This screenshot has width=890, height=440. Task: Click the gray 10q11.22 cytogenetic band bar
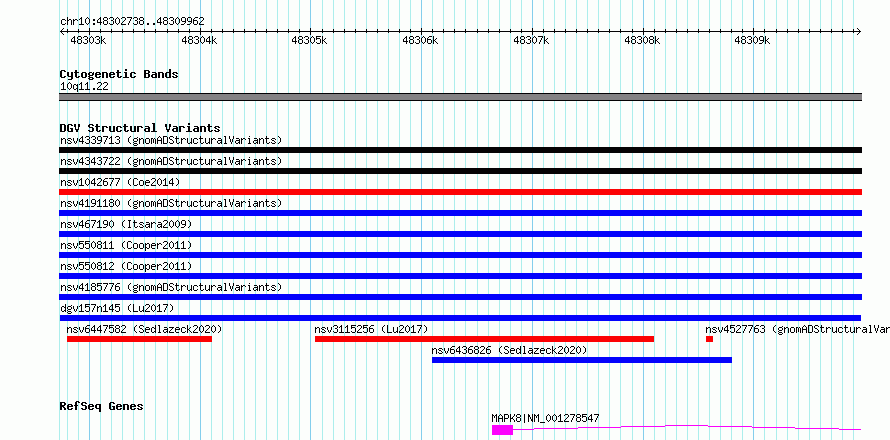460,97
